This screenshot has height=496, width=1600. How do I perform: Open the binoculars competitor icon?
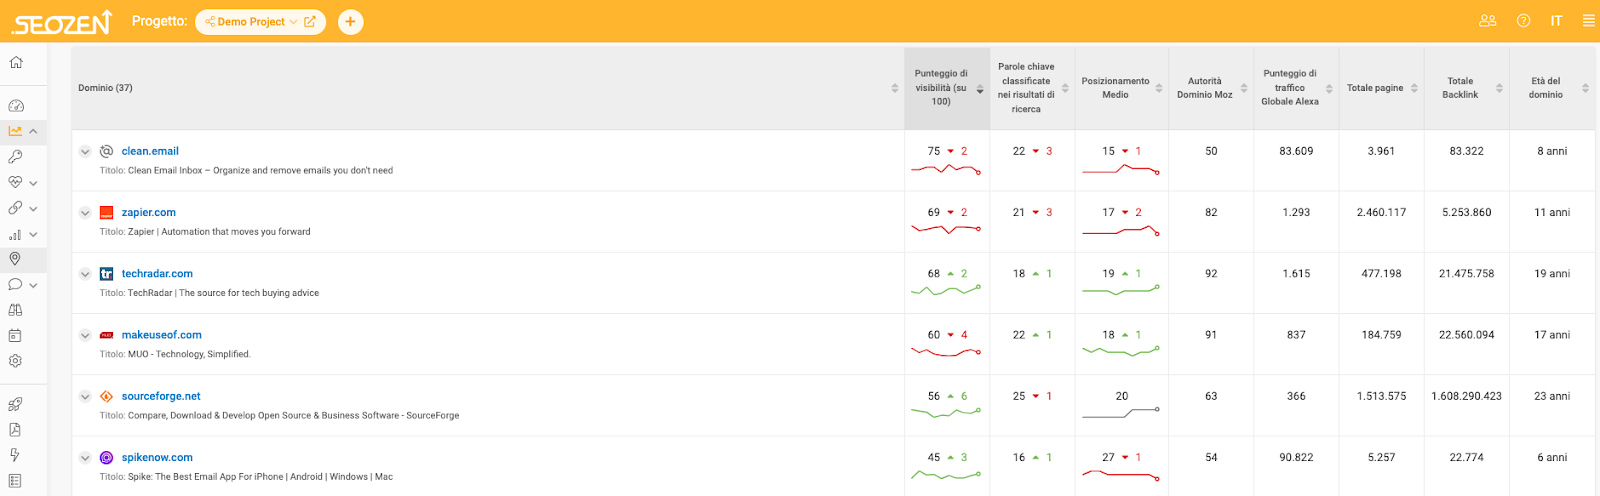(x=15, y=310)
